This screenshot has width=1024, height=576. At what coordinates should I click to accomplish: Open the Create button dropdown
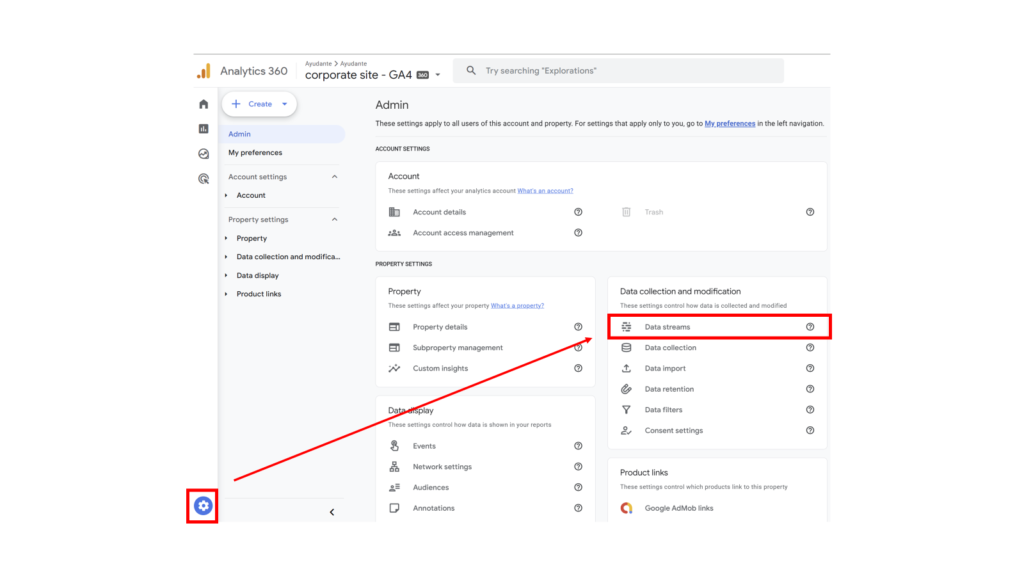pos(285,104)
